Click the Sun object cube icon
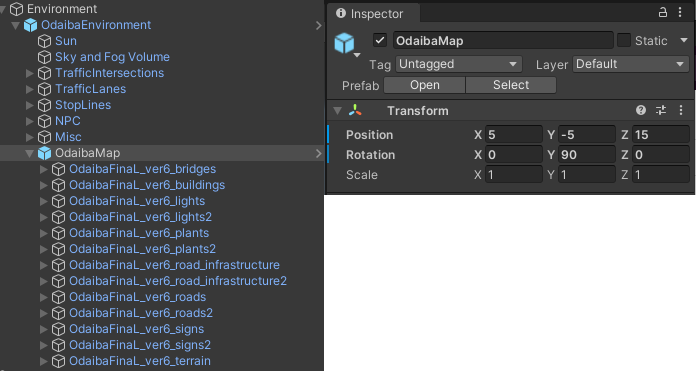 (x=45, y=41)
